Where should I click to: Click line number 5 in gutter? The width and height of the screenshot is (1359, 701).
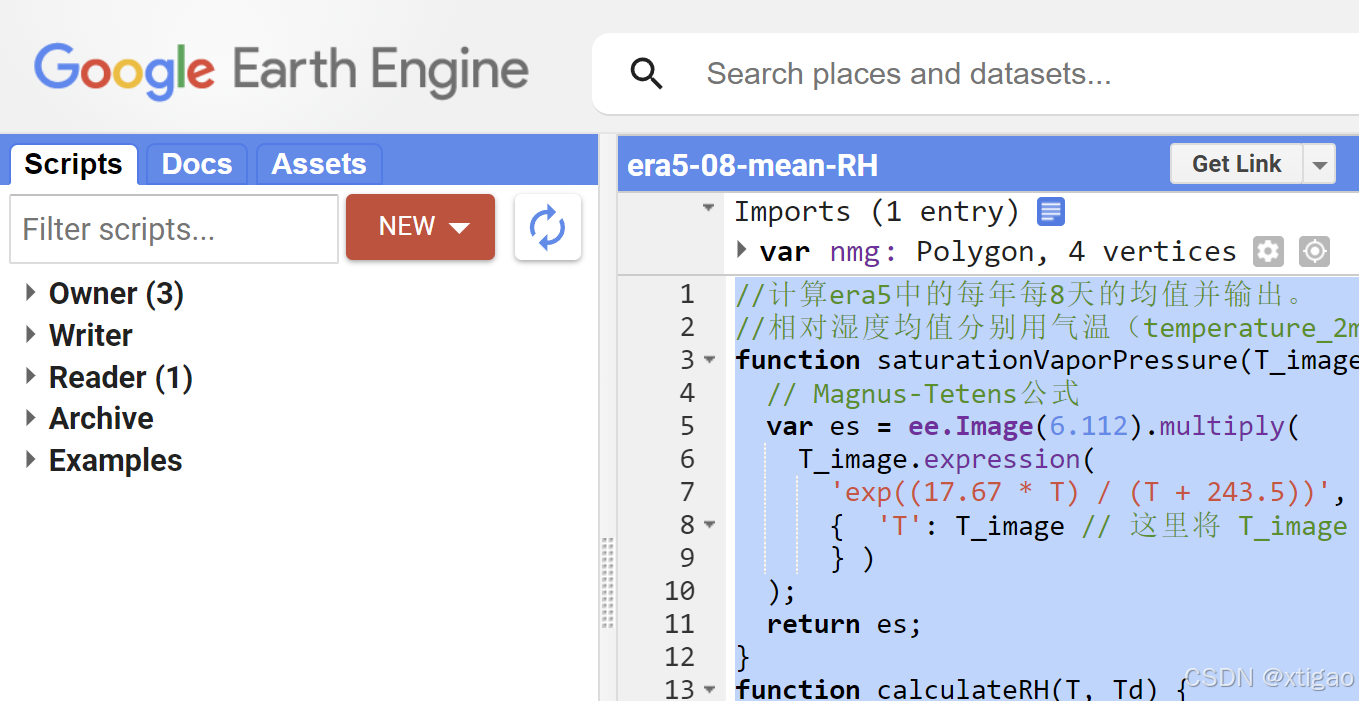pyautogui.click(x=687, y=426)
